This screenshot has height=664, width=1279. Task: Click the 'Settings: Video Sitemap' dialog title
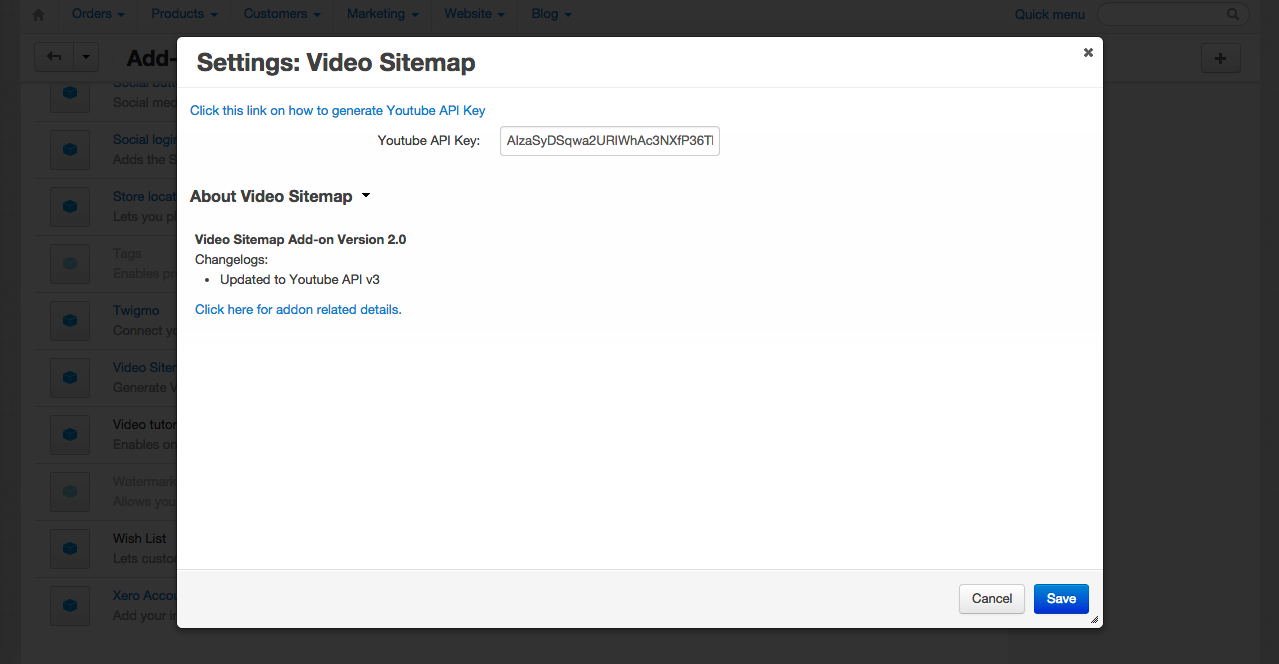coord(336,63)
